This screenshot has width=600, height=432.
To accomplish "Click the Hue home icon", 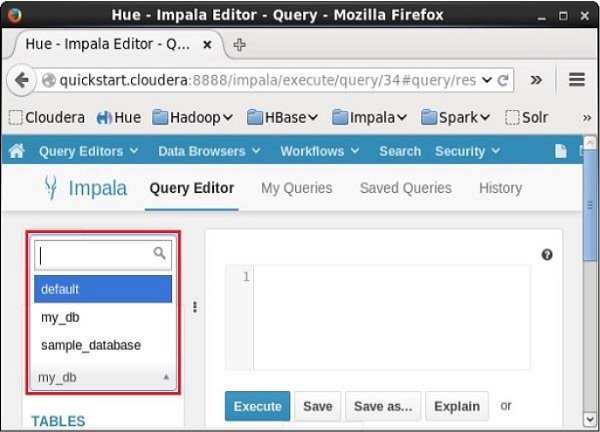I will pyautogui.click(x=16, y=151).
